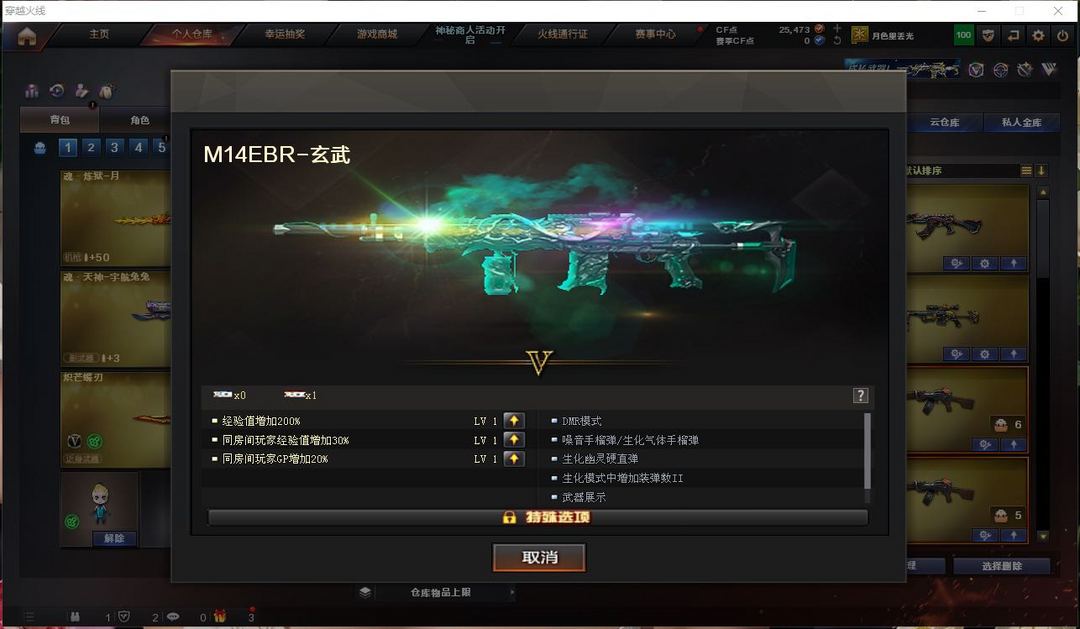The width and height of the screenshot is (1080, 629).
Task: Go to the home lobby icon
Action: pos(27,36)
